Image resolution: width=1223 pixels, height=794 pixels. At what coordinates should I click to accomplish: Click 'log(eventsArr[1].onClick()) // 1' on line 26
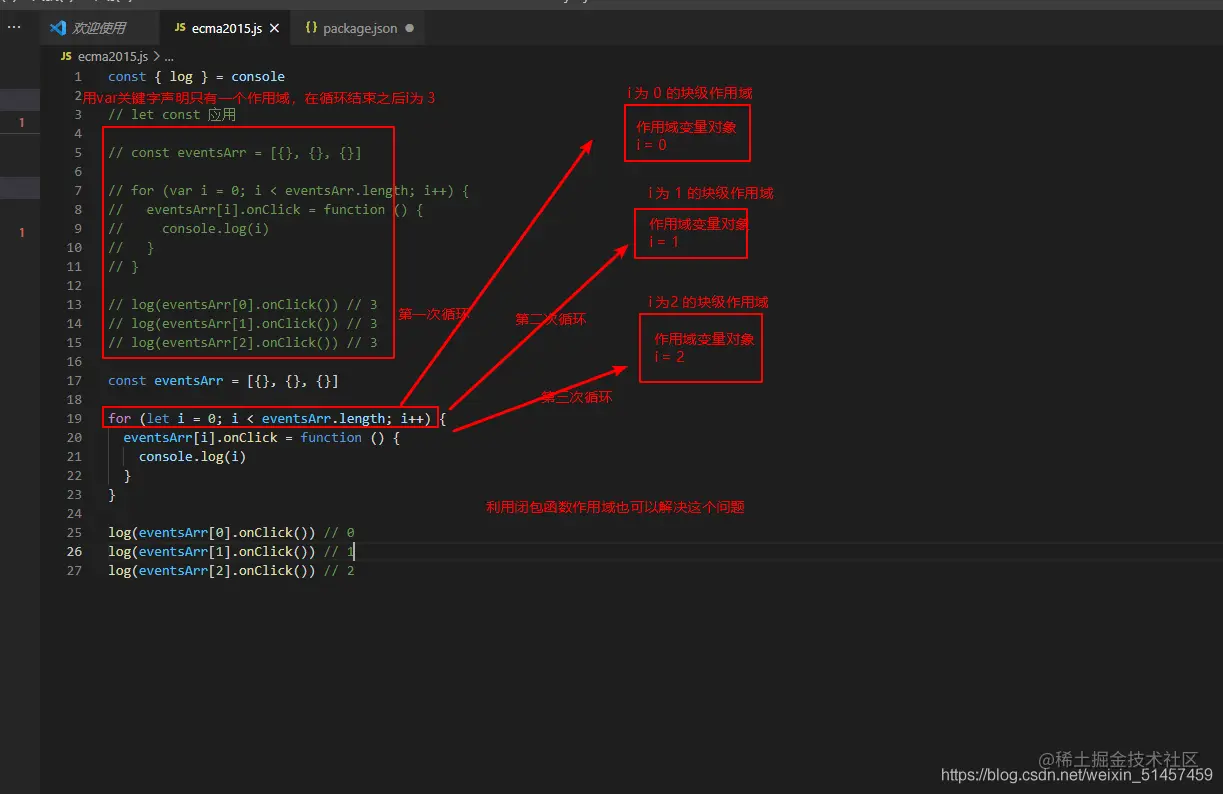(231, 552)
